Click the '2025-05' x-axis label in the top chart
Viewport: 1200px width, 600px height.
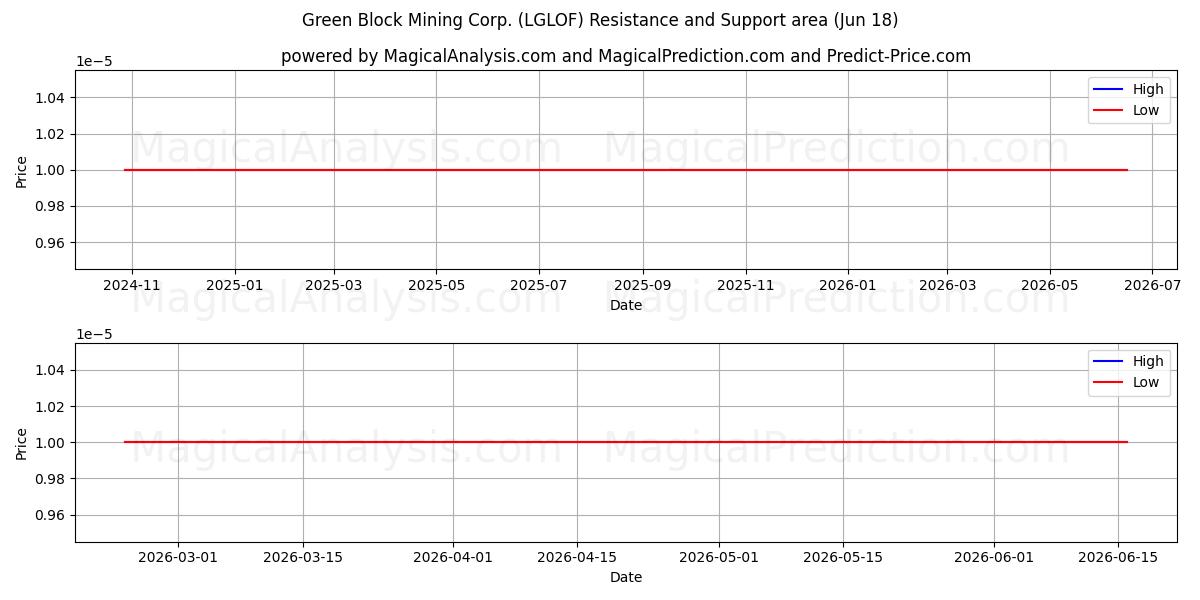coord(436,286)
